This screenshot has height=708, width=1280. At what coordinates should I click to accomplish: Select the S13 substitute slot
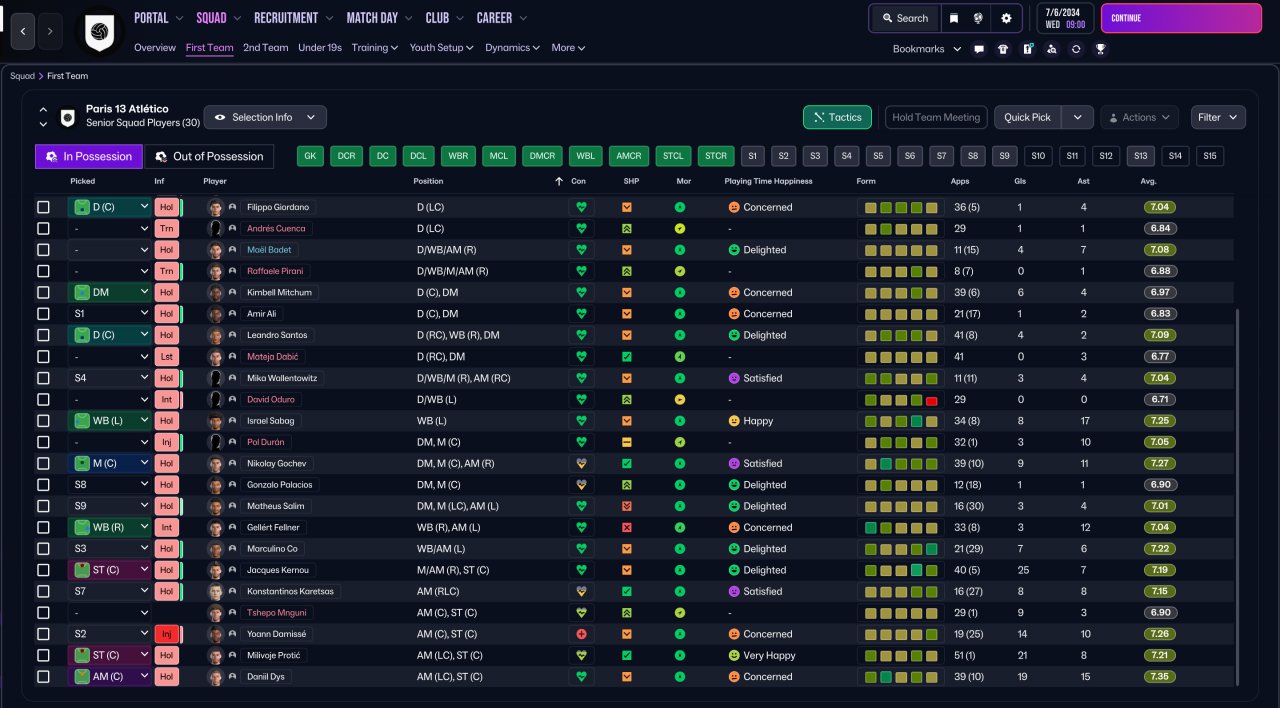coord(1141,156)
